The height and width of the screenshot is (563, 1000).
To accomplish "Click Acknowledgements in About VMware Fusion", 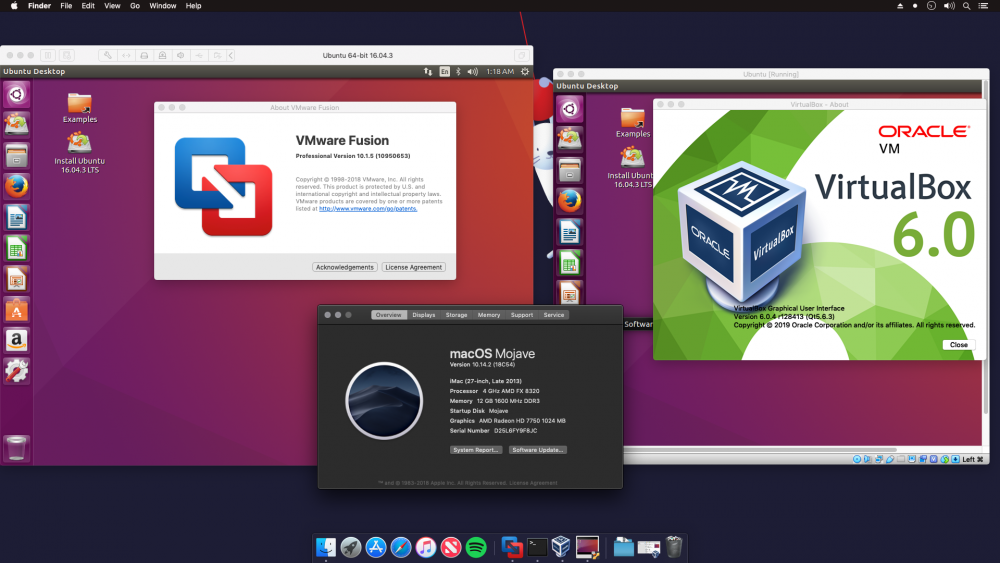I will click(x=344, y=267).
